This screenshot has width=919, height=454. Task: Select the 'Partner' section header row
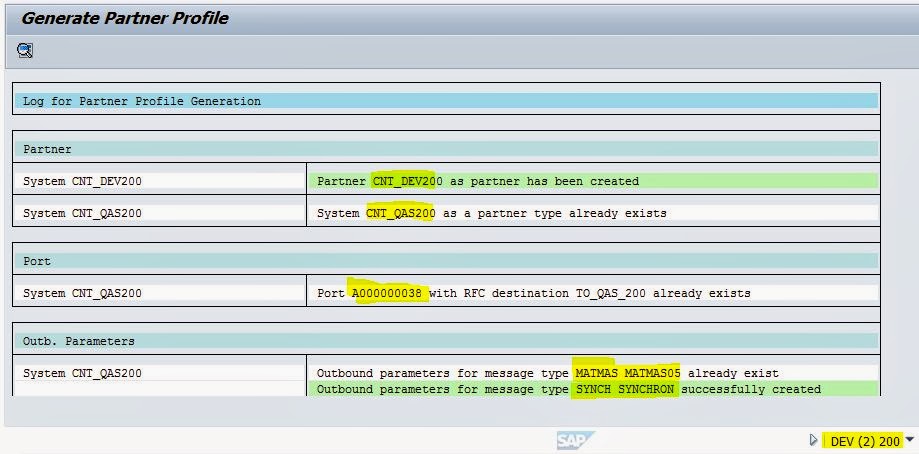(x=445, y=149)
